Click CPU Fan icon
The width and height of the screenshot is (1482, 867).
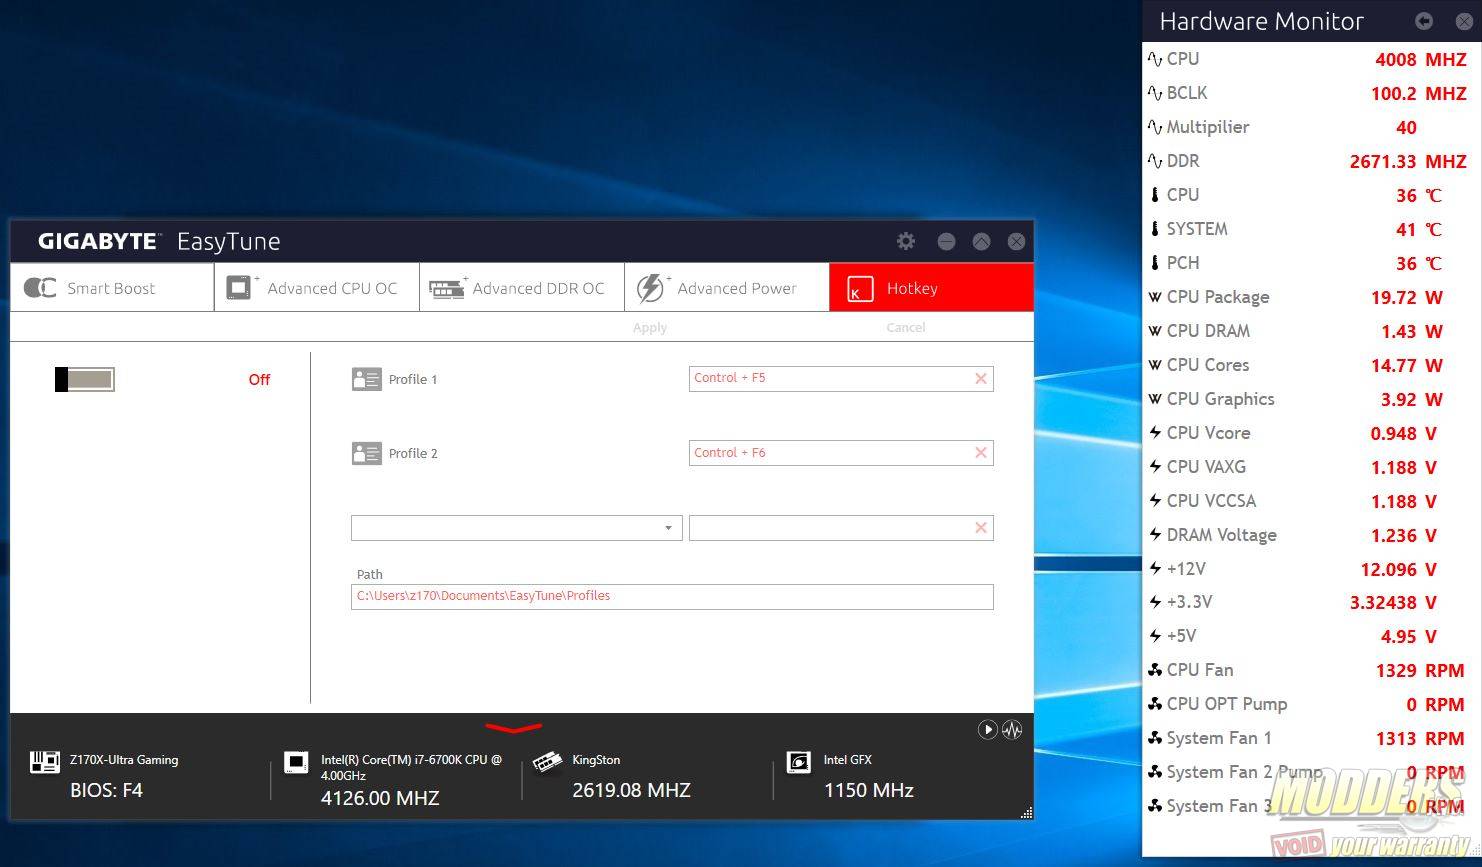[1155, 670]
